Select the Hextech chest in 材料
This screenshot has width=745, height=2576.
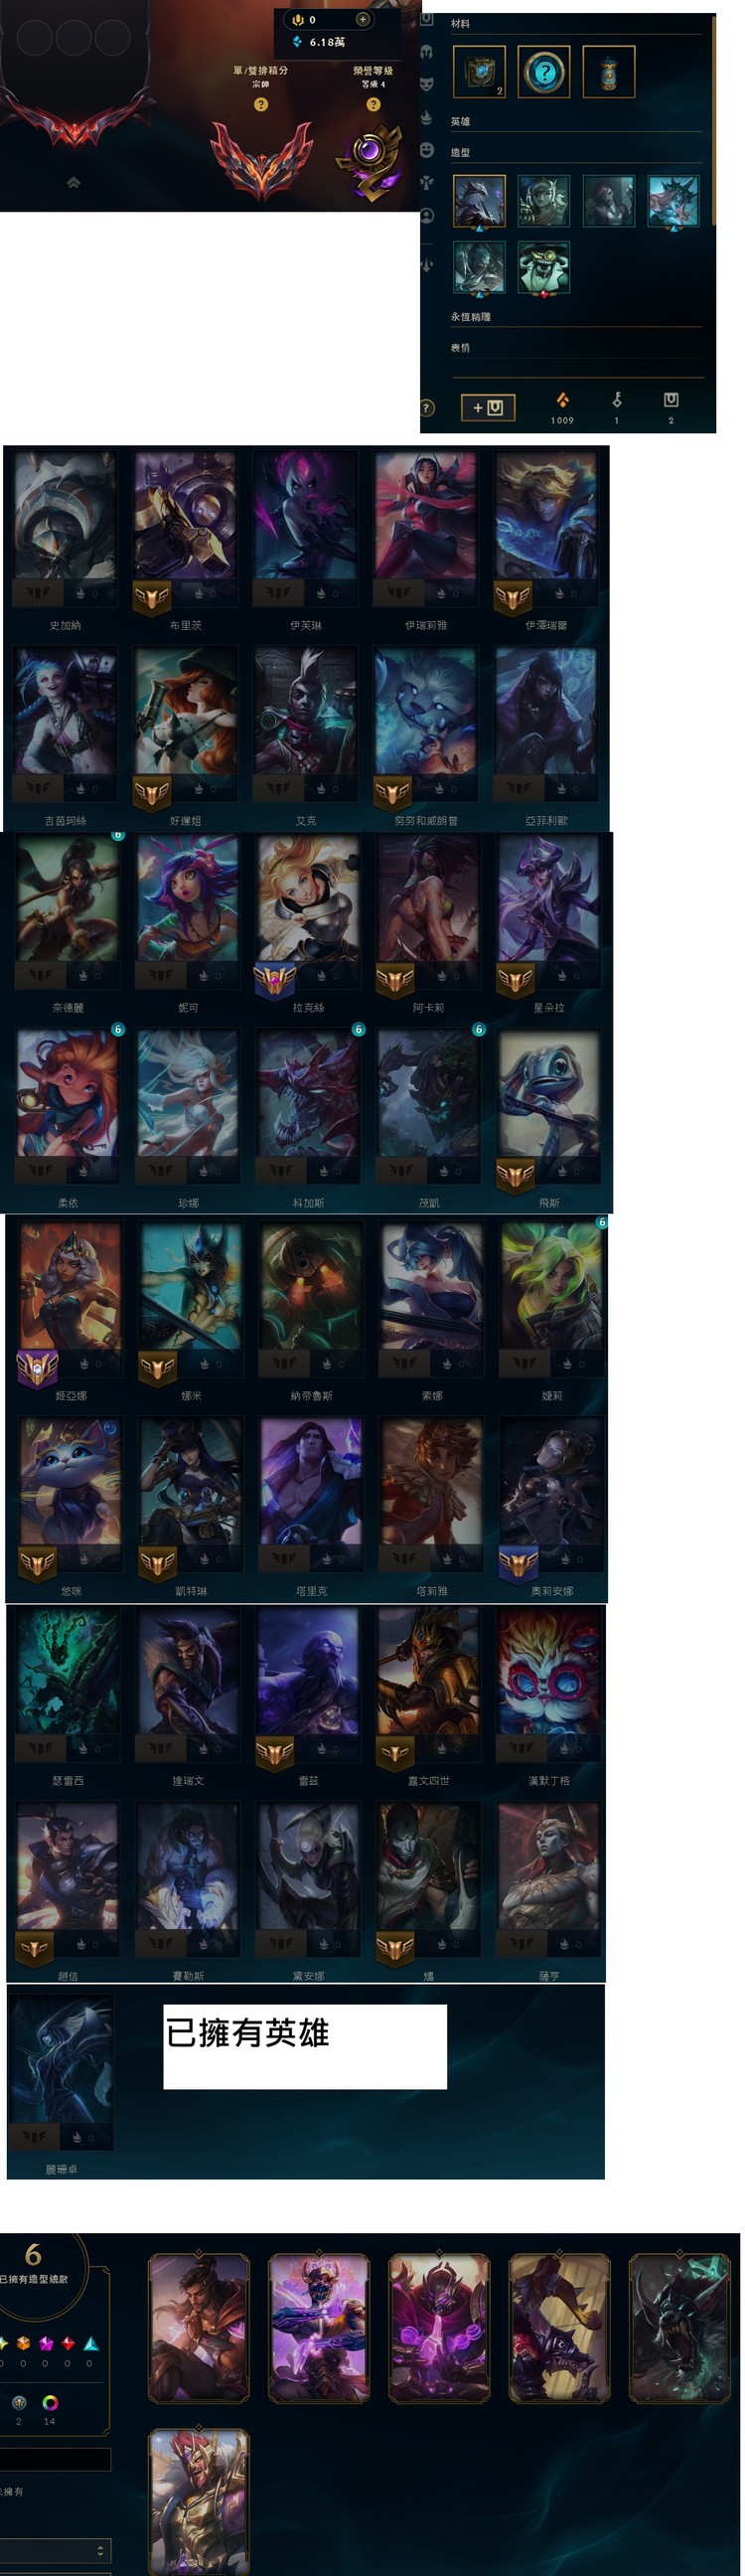pos(479,72)
